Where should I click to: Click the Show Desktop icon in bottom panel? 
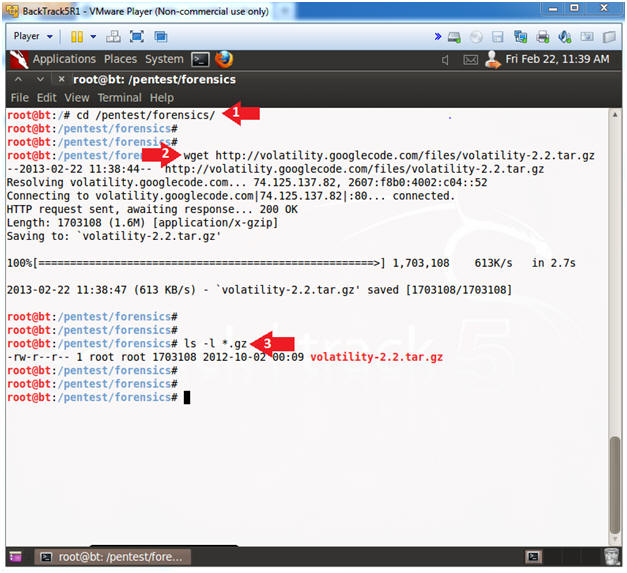pyautogui.click(x=15, y=557)
